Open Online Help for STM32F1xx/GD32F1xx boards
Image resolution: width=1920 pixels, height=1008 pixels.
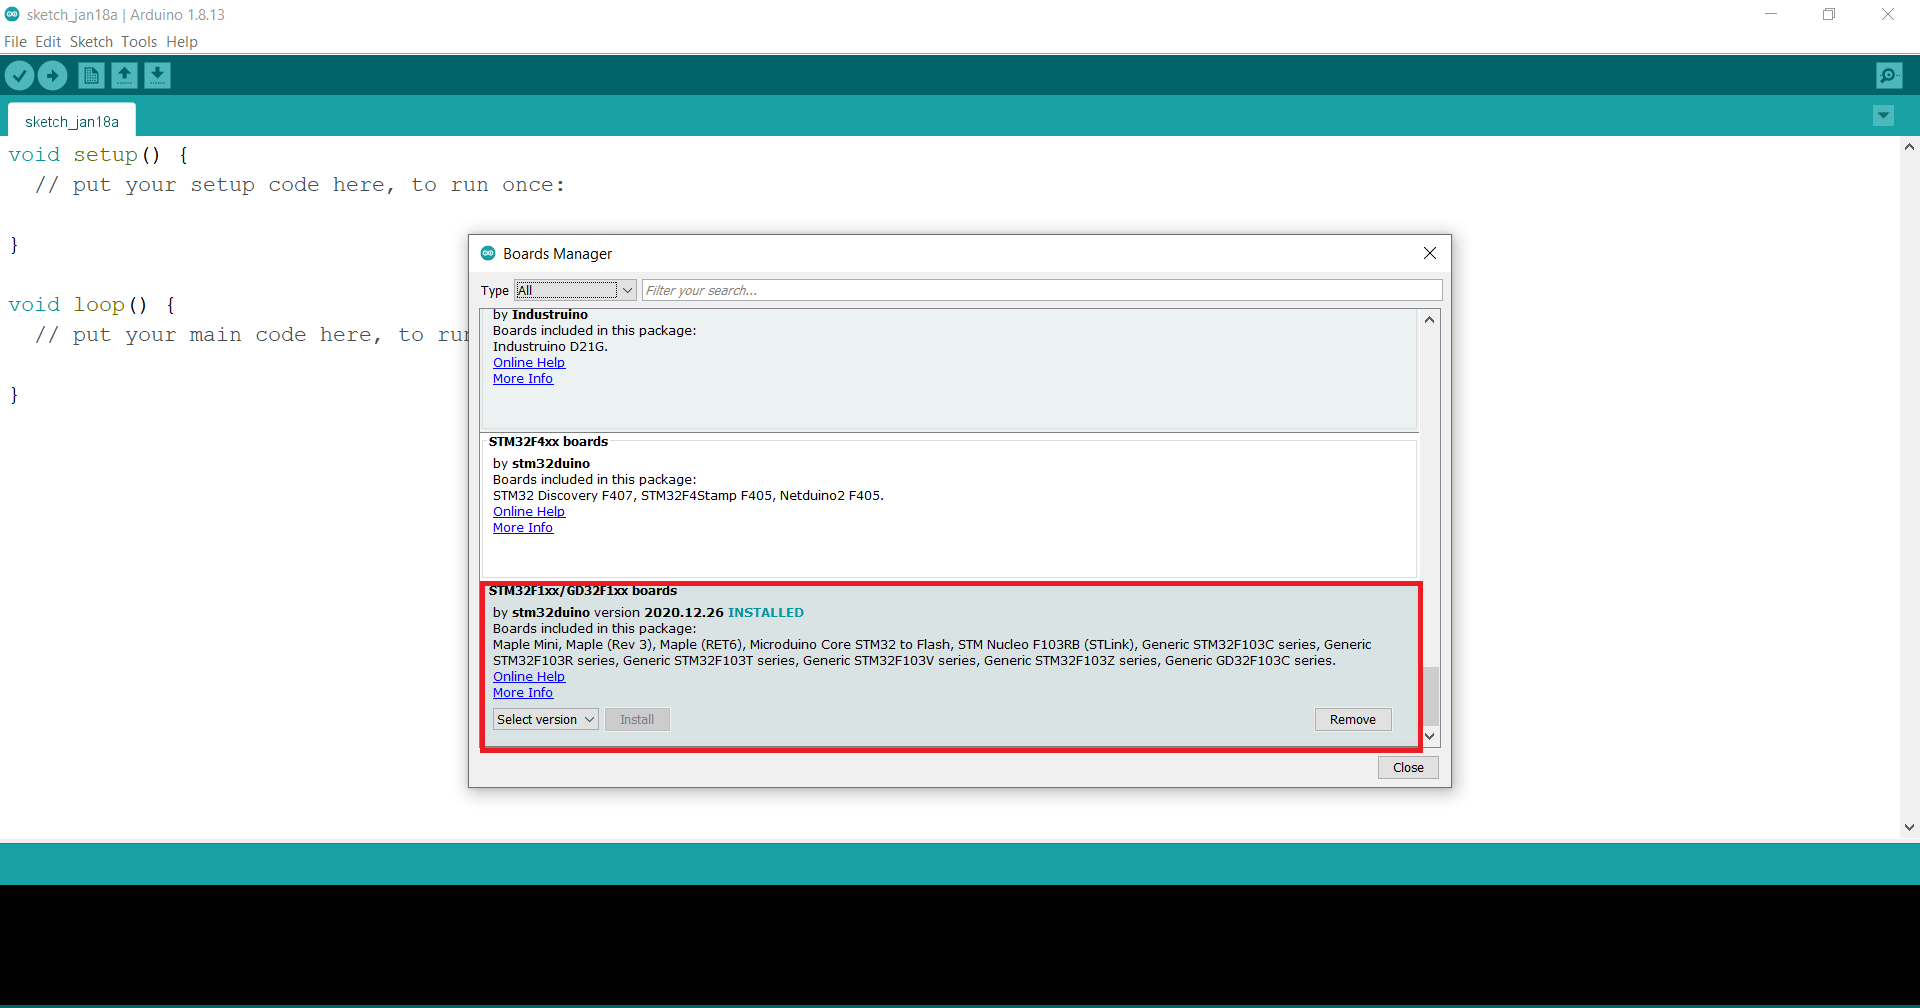pos(529,677)
